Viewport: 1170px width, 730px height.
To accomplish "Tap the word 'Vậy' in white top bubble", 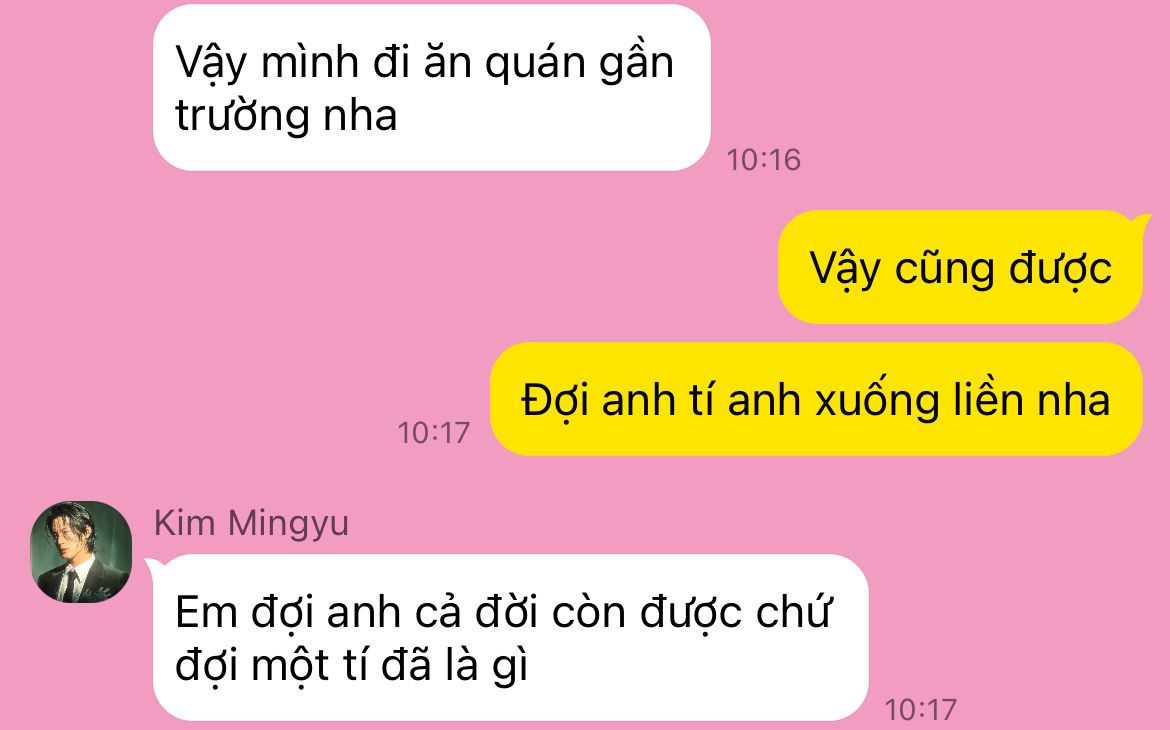I will [x=210, y=63].
